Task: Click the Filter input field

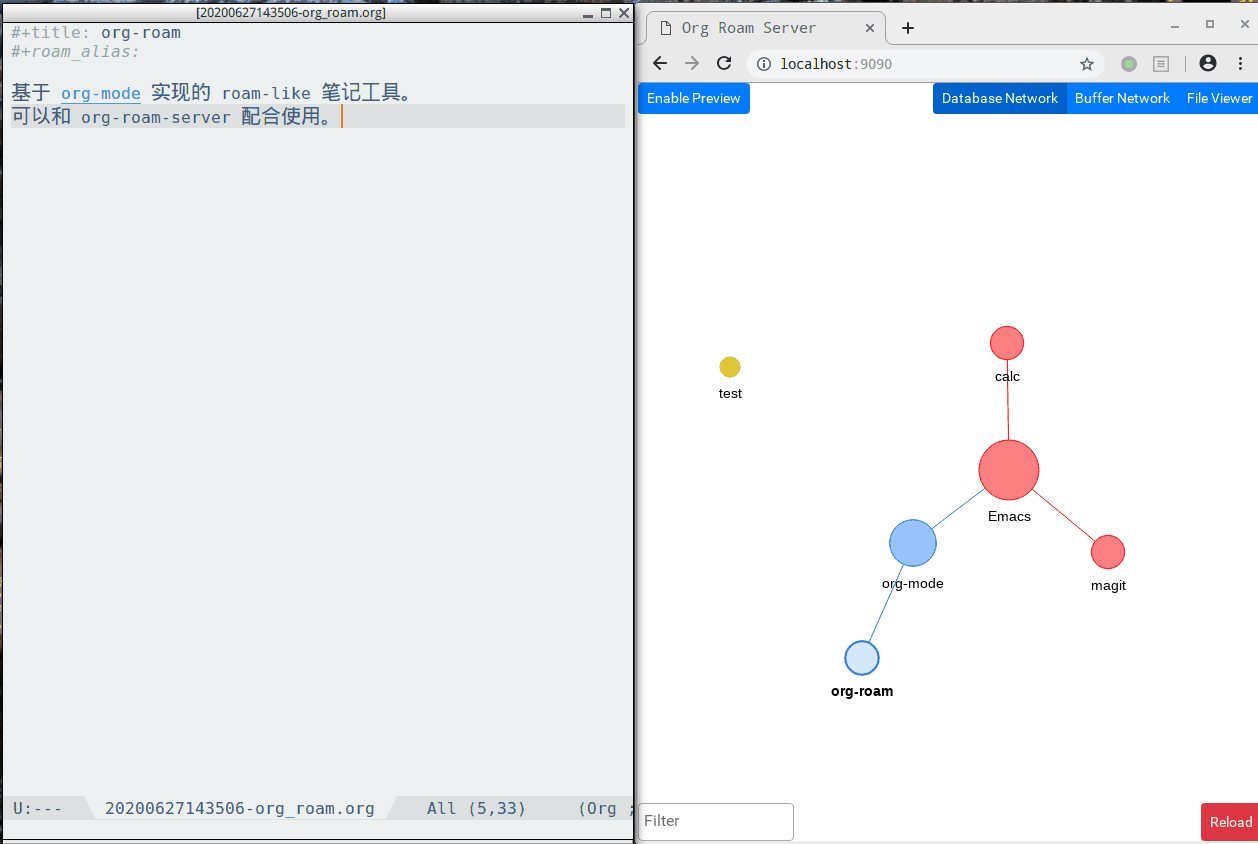Action: pos(716,821)
